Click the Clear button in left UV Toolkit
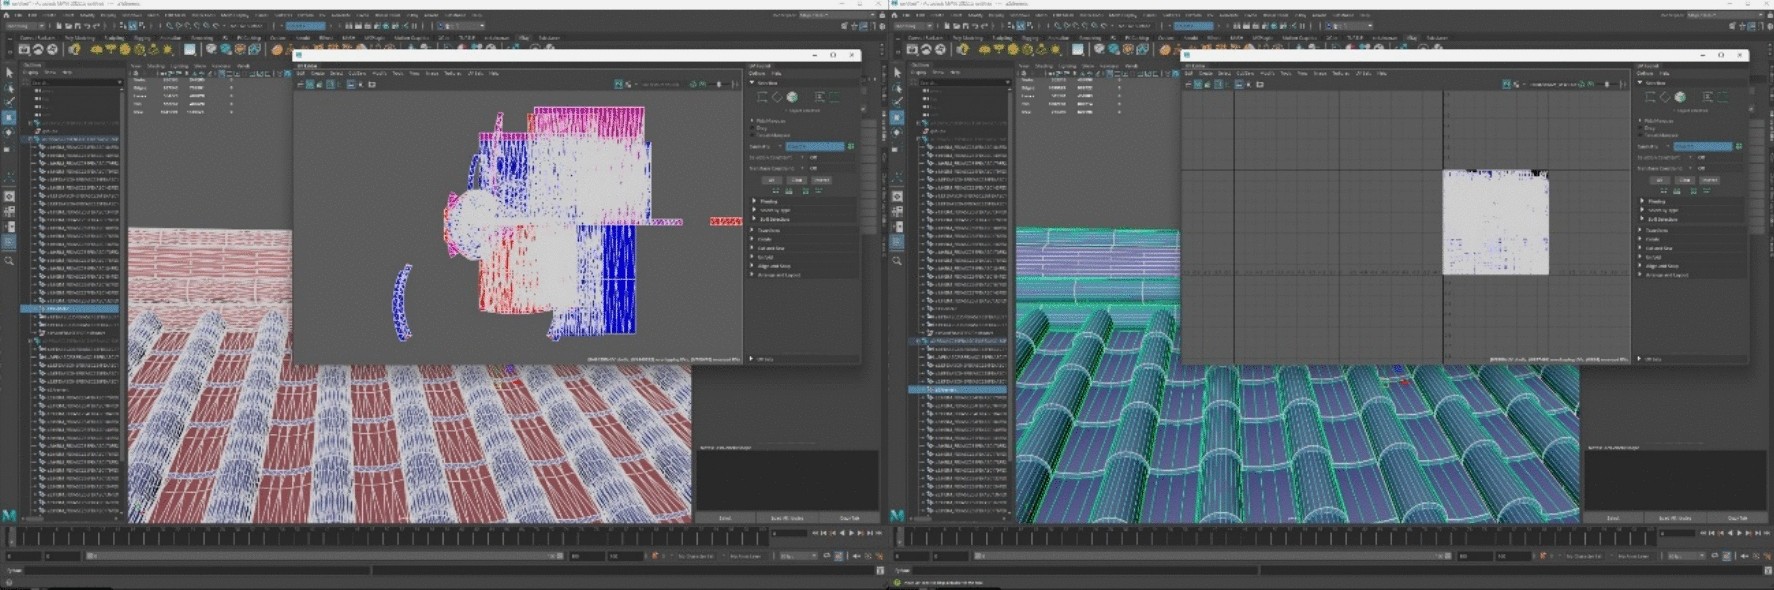The height and width of the screenshot is (590, 1774). (x=797, y=180)
